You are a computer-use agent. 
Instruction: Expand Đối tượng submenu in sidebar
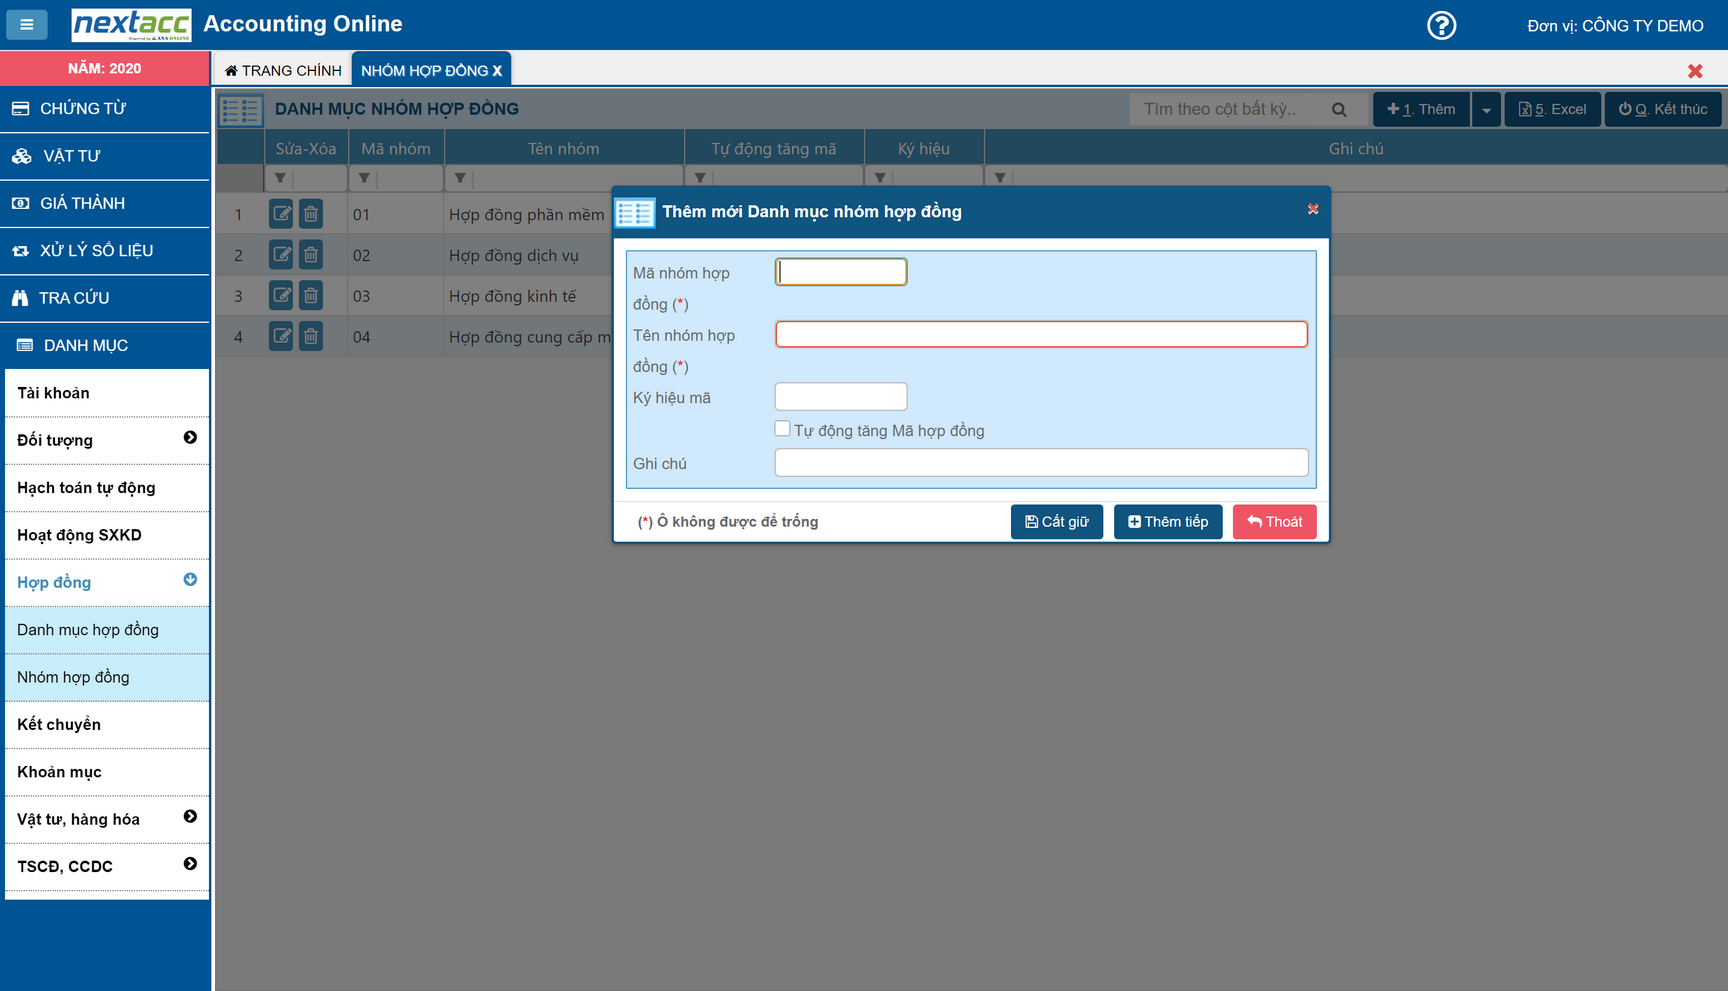[190, 438]
